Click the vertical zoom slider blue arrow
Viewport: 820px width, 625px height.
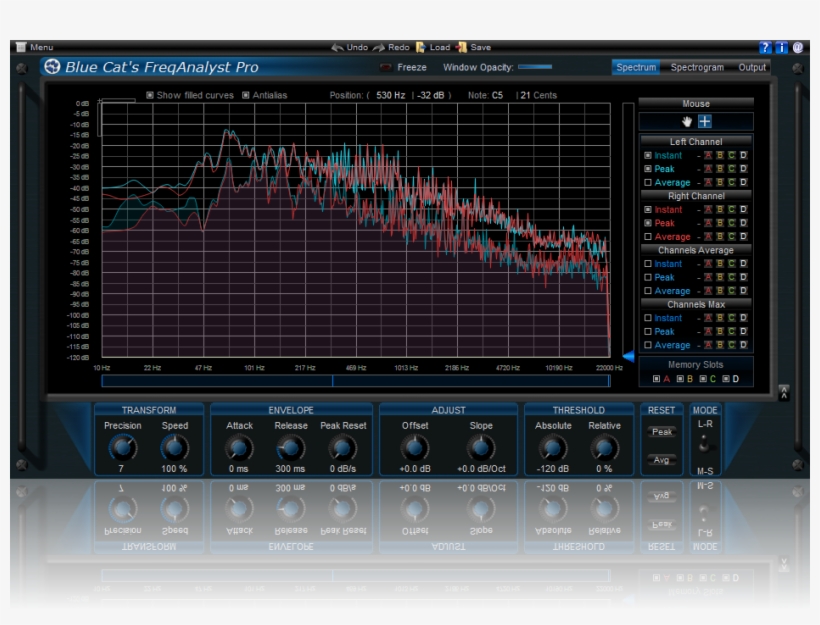(x=628, y=356)
